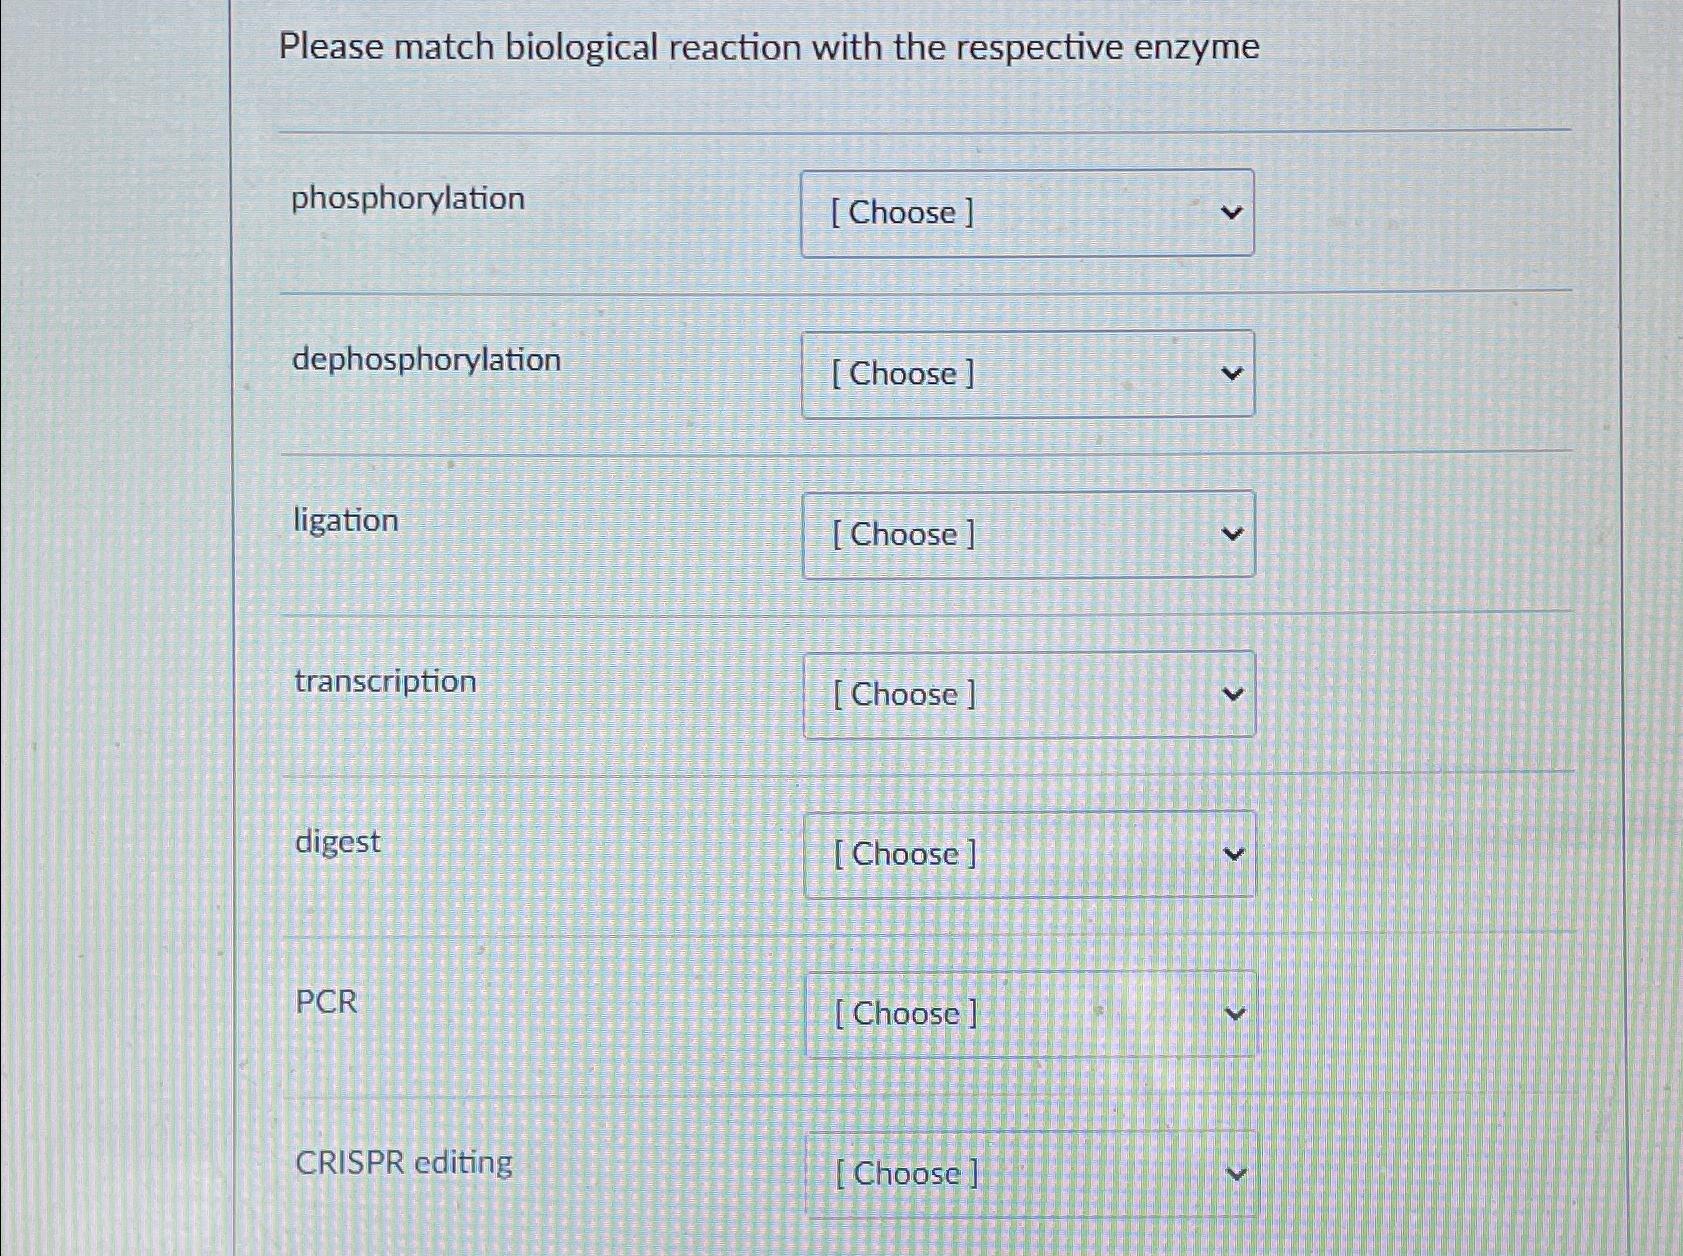1683x1256 pixels.
Task: Click the chevron beside transcription Choose box
Action: click(1235, 694)
